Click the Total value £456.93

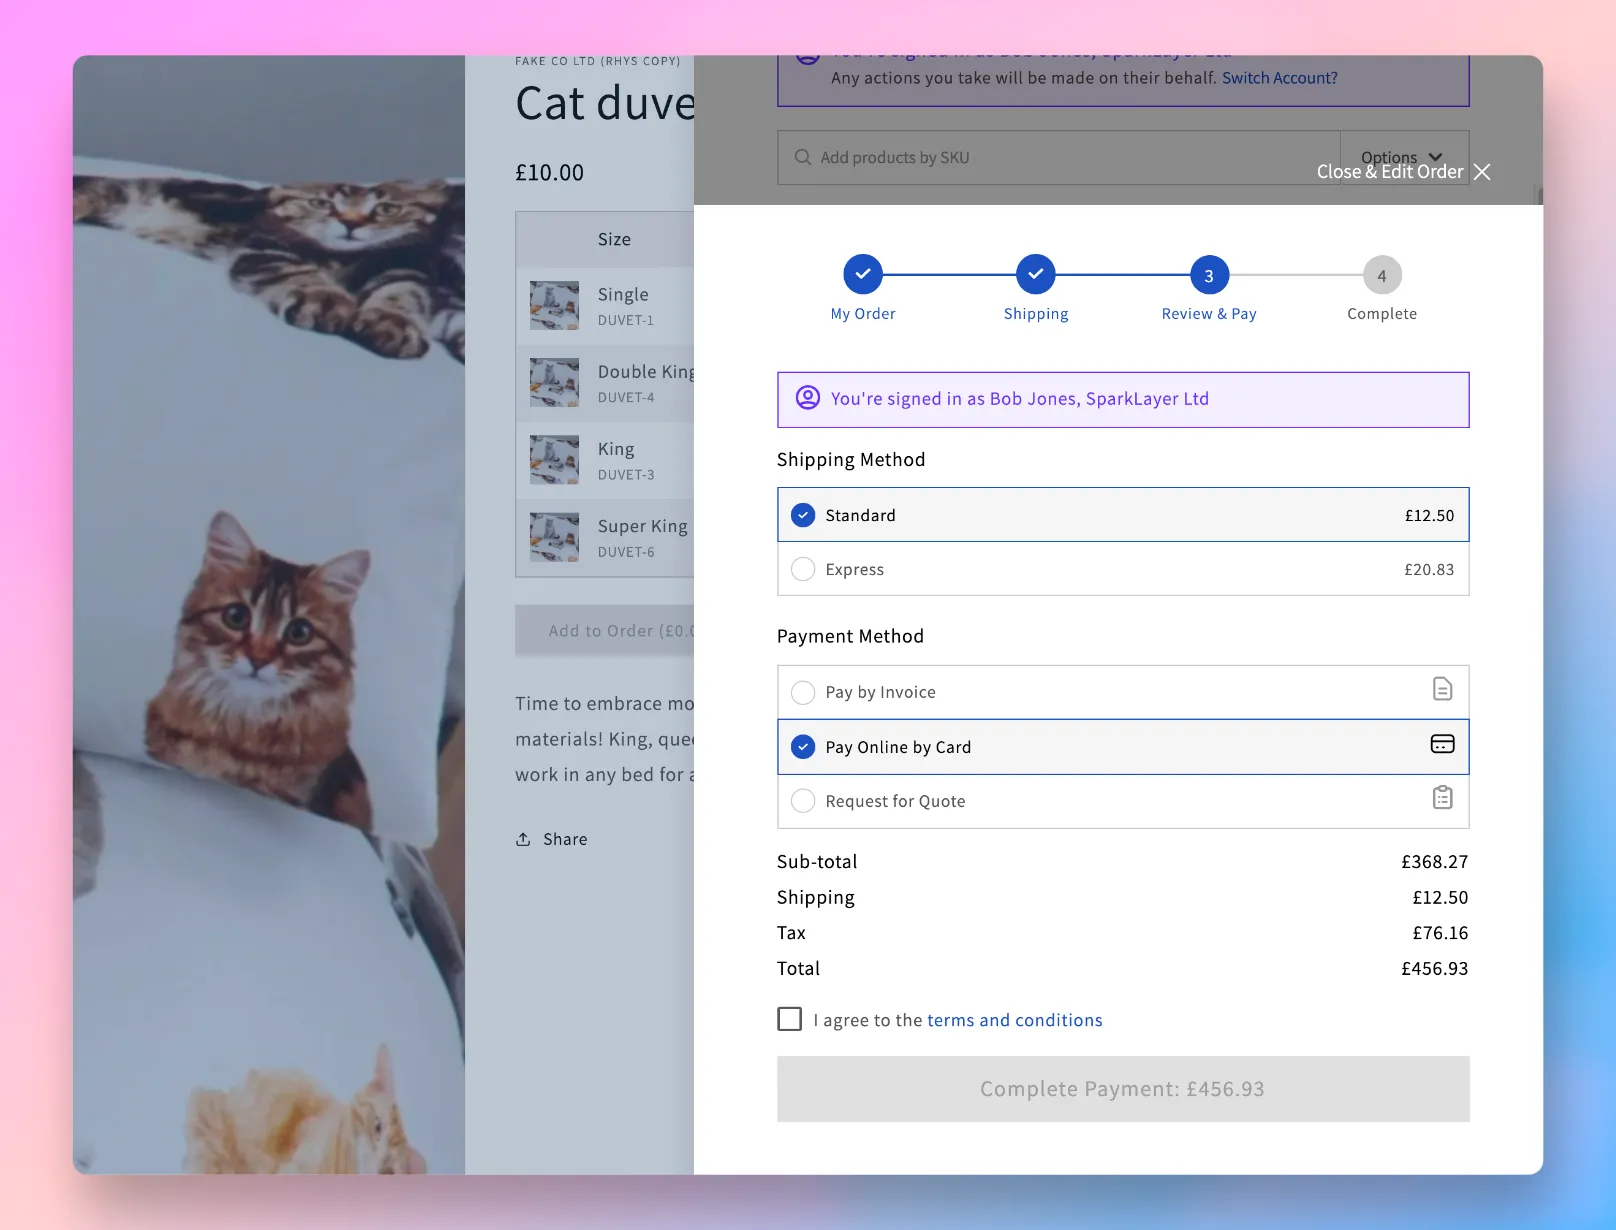(1434, 969)
